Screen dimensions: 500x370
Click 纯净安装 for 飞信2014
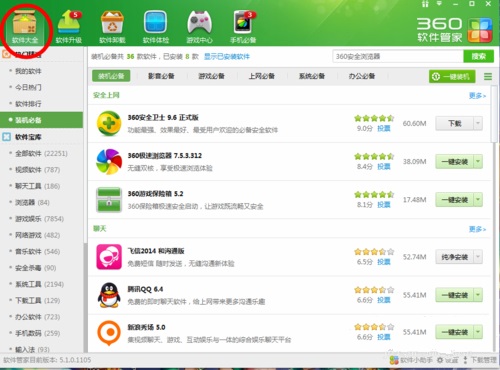[455, 257]
